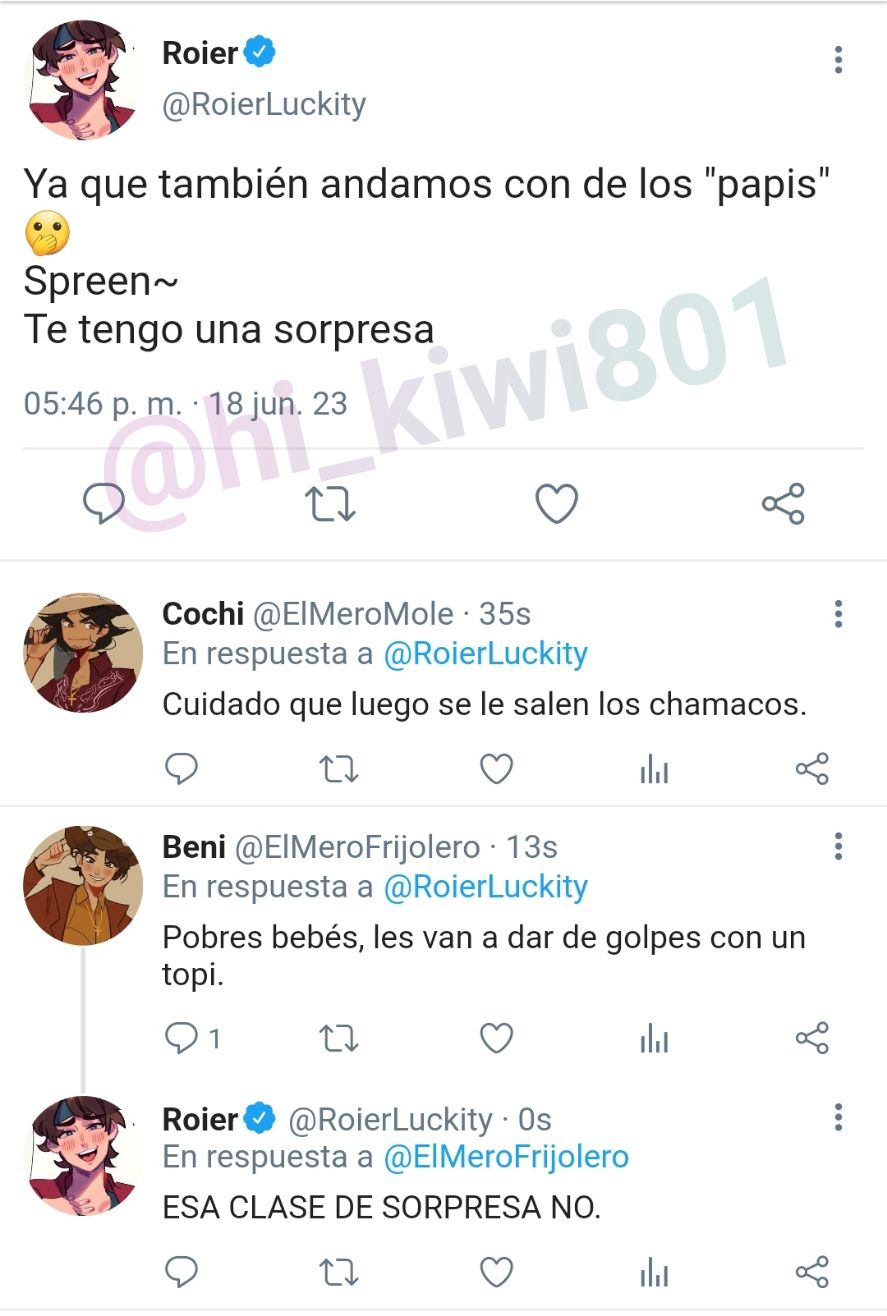Share the main Roier tweet
This screenshot has height=1316, width=887.
click(783, 503)
